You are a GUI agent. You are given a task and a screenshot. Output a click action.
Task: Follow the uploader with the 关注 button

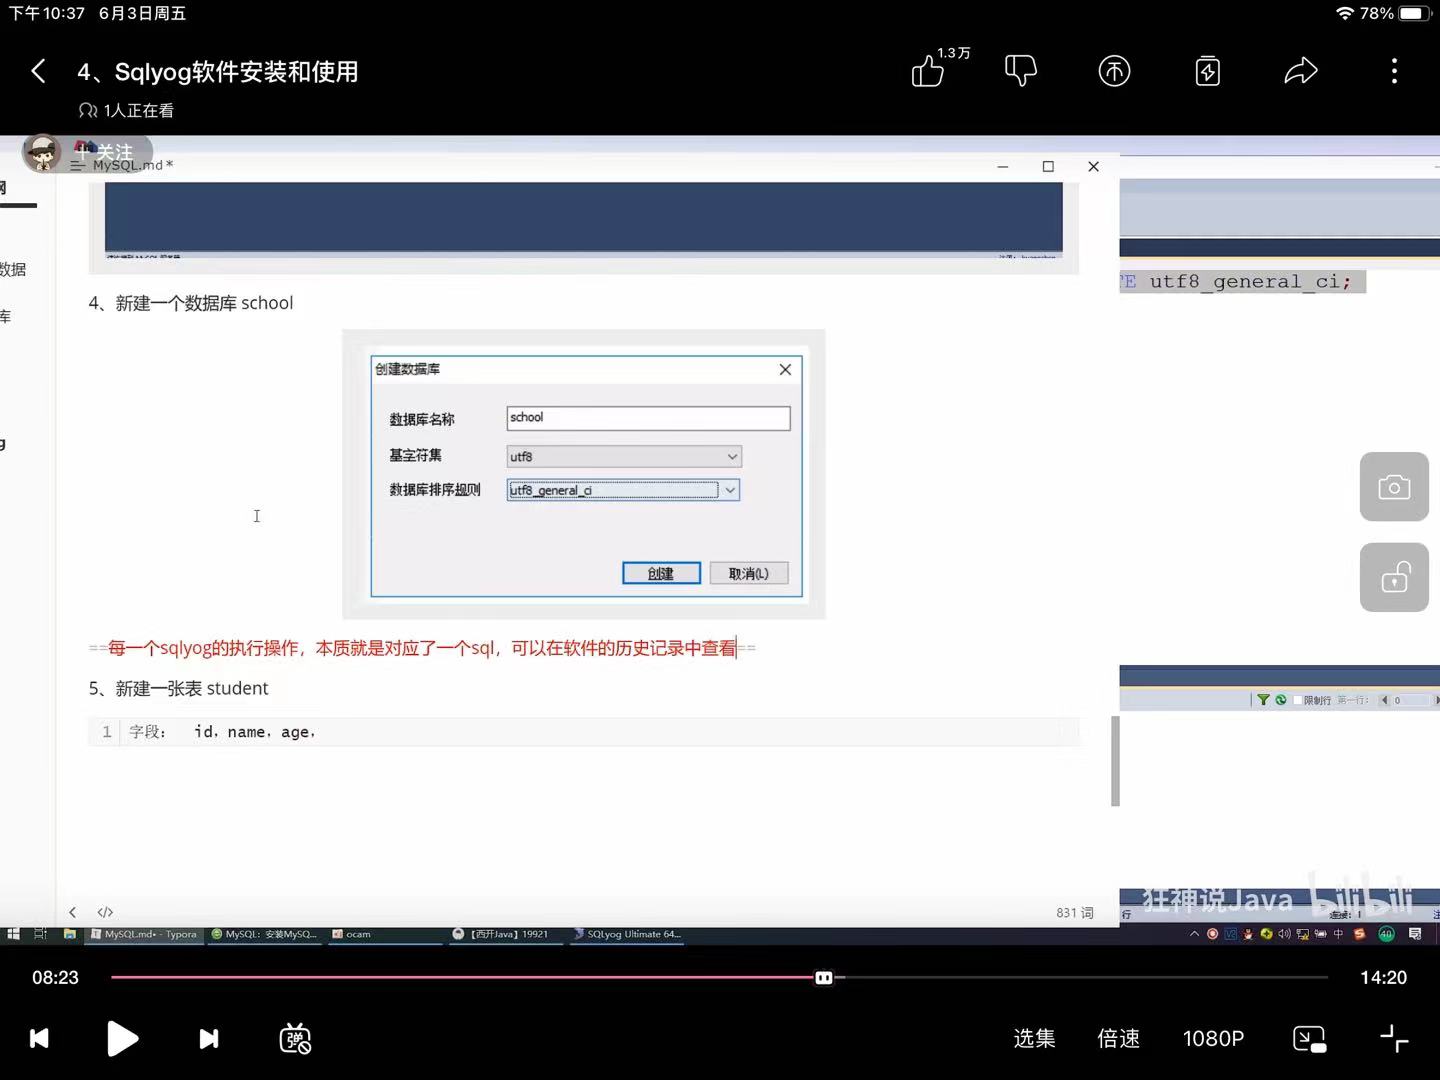click(104, 152)
